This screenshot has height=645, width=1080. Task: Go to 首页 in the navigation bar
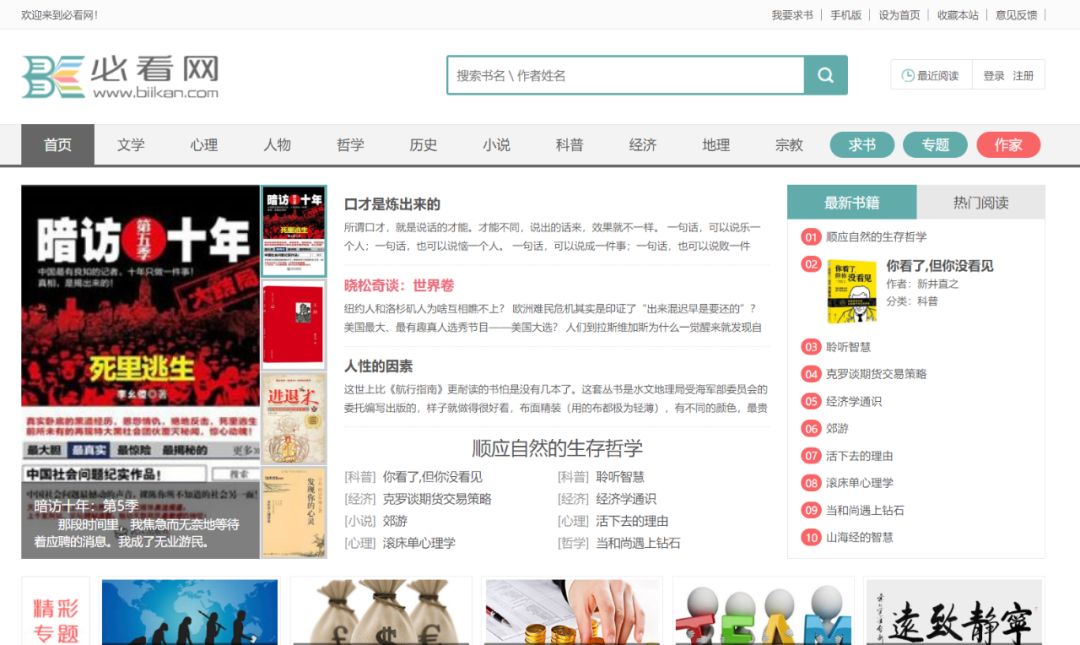pos(57,144)
